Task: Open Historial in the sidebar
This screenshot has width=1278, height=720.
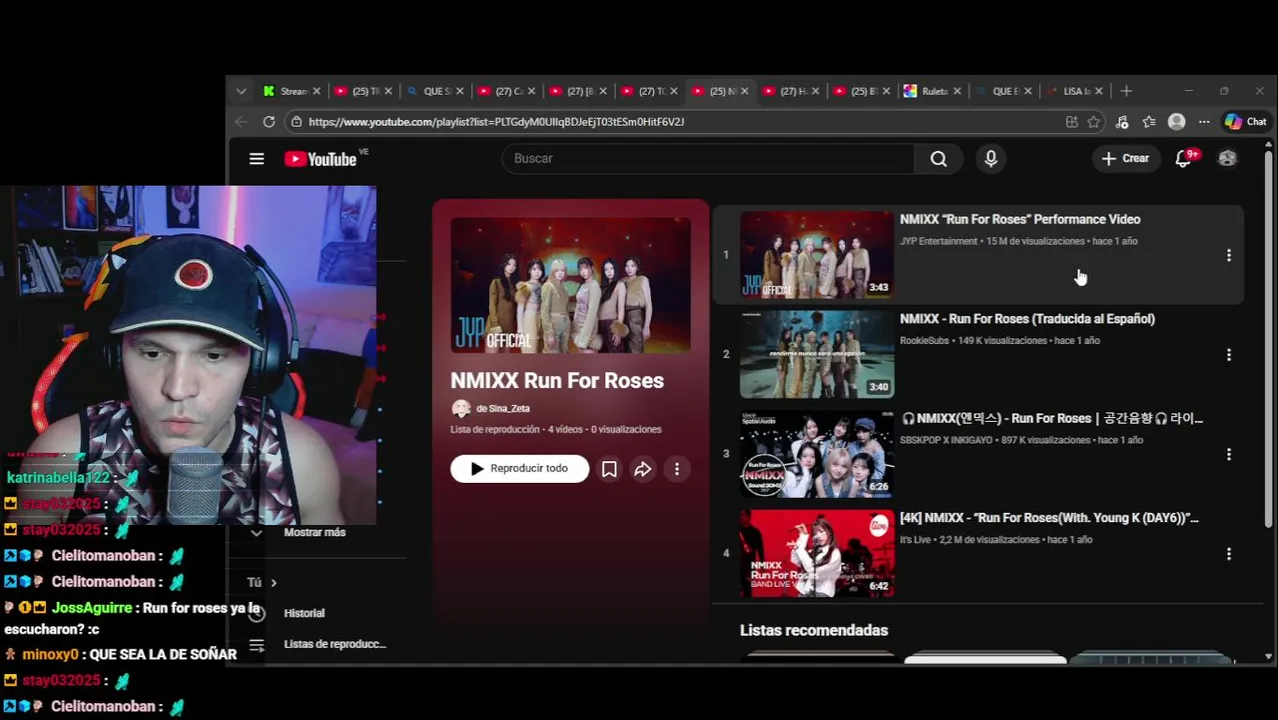Action: tap(304, 613)
